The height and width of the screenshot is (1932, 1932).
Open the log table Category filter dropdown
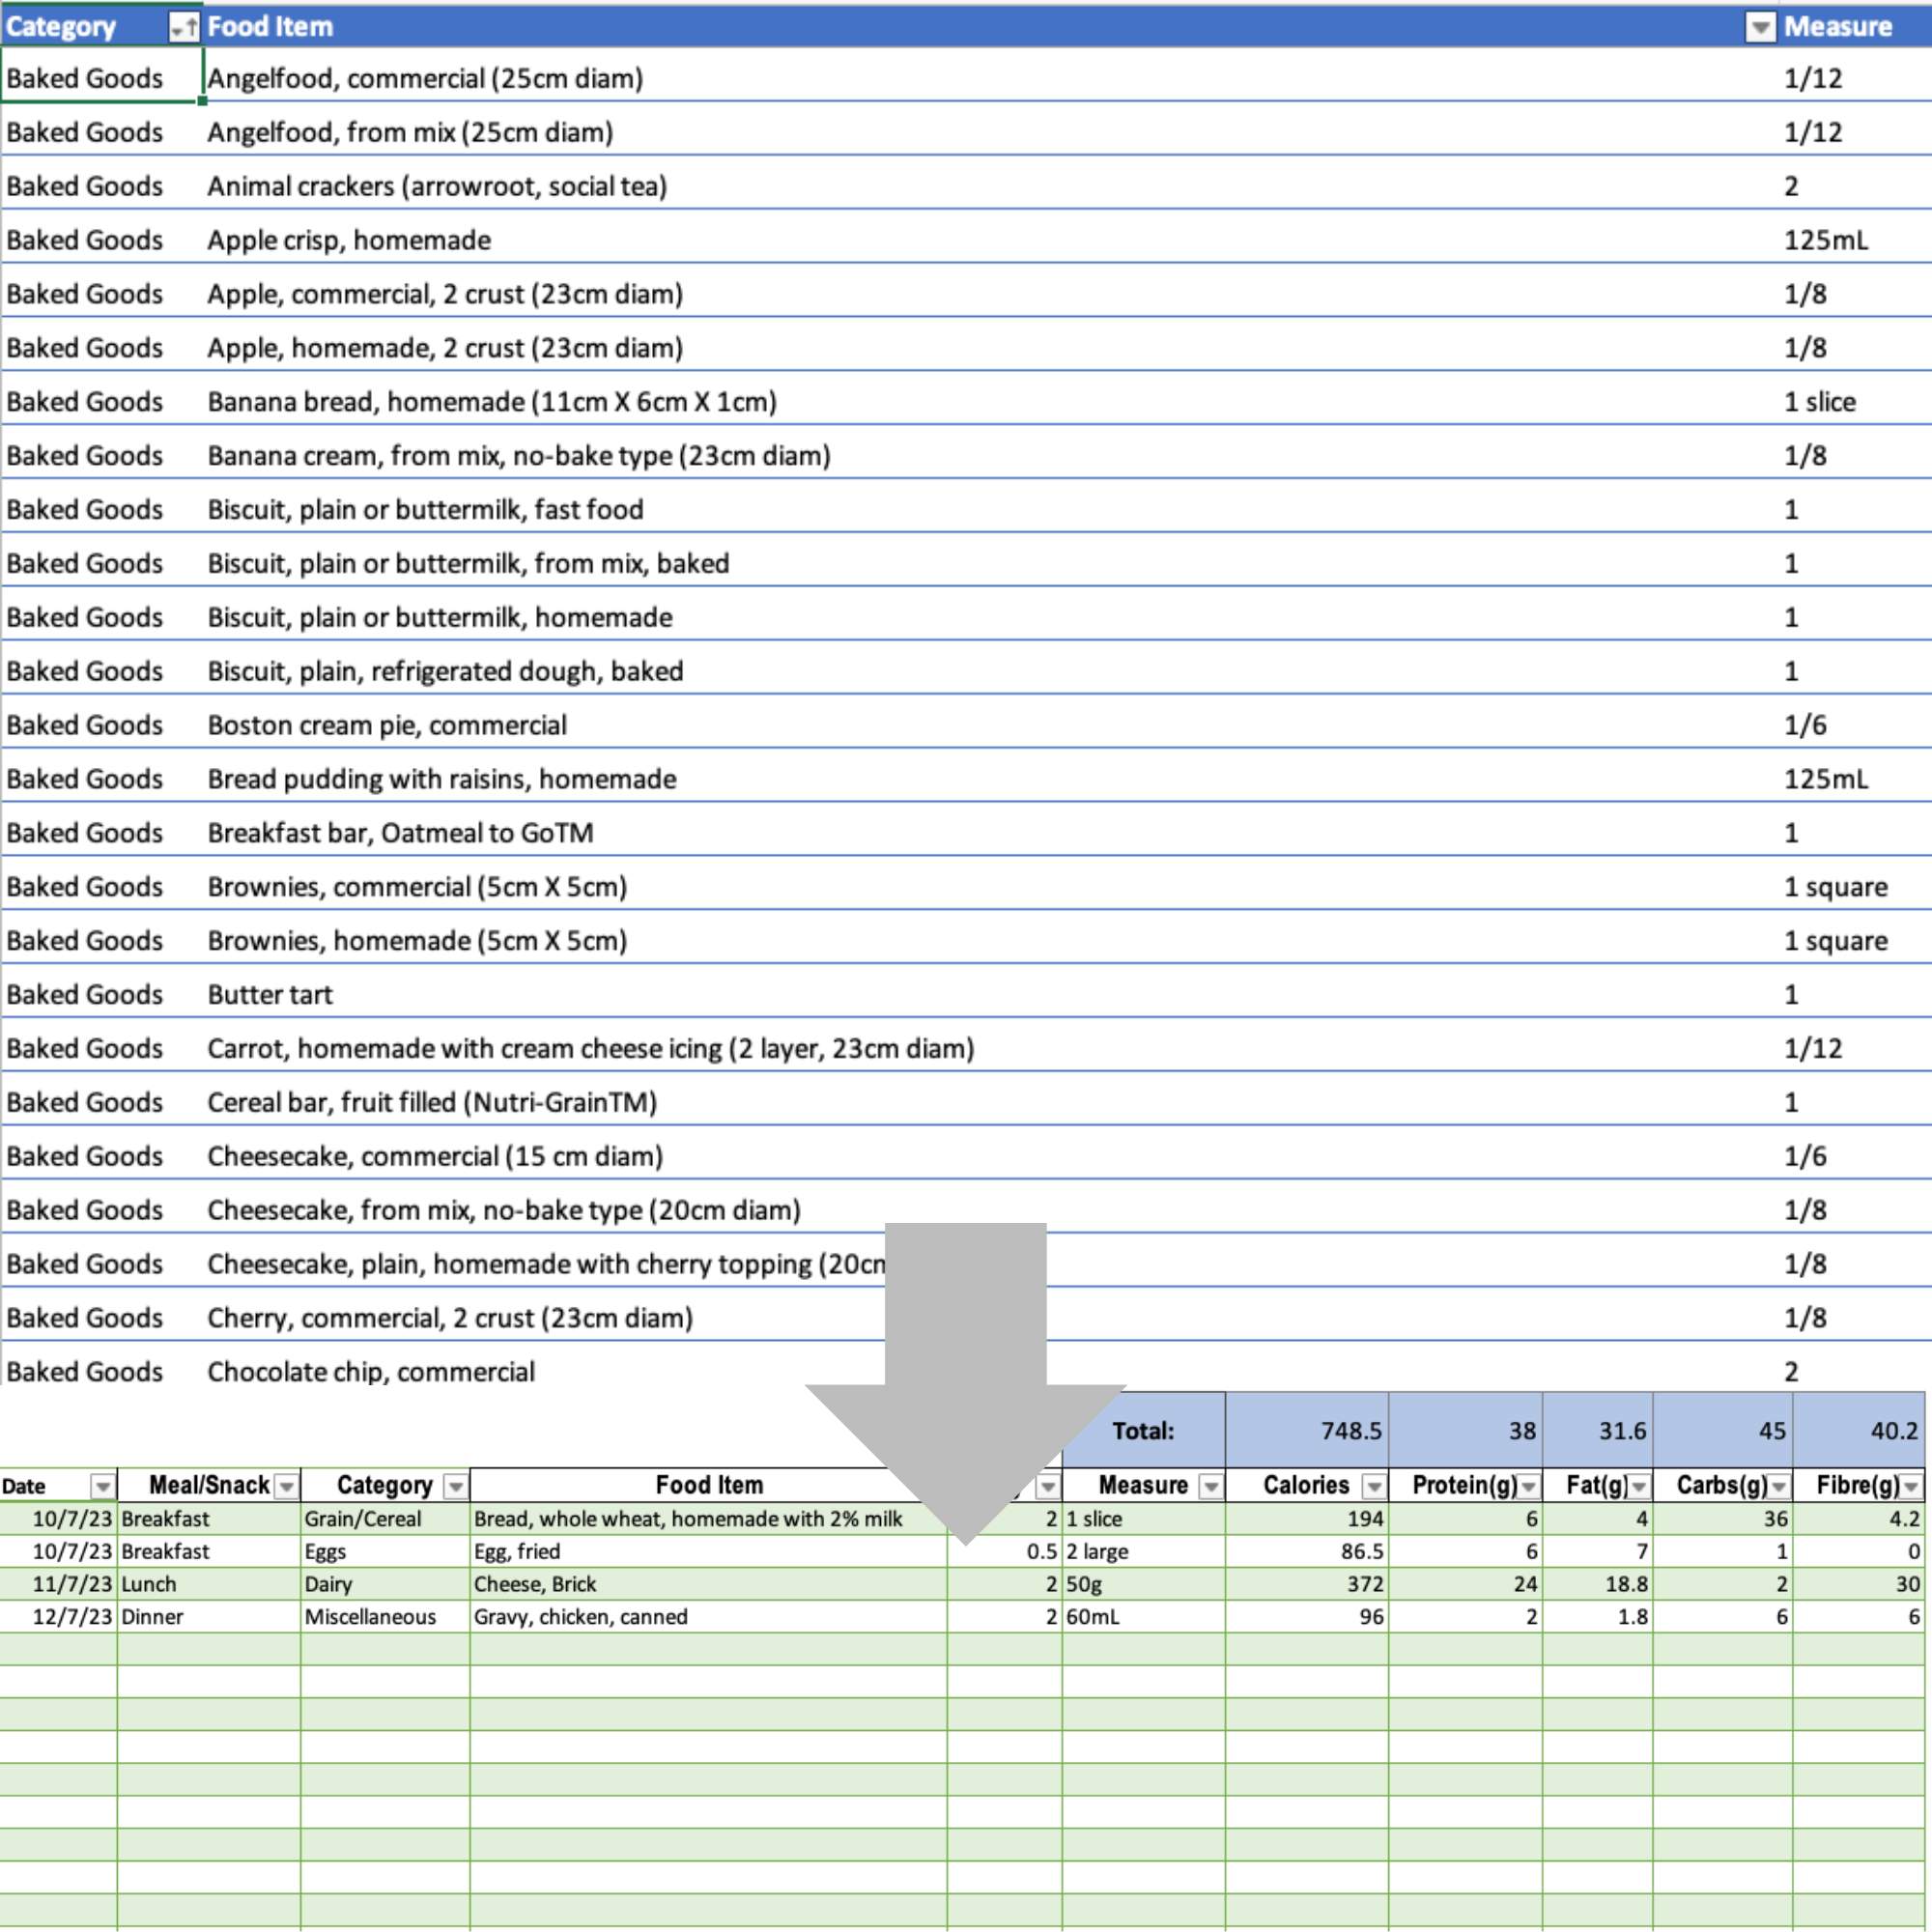[455, 1486]
